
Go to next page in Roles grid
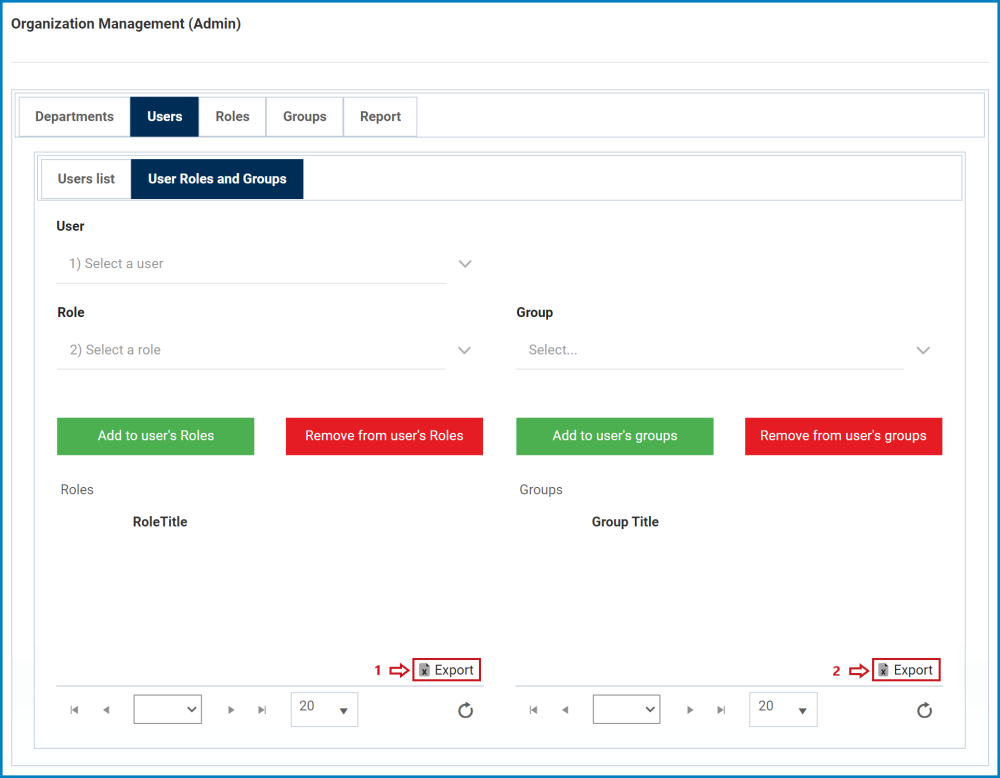pyautogui.click(x=231, y=710)
